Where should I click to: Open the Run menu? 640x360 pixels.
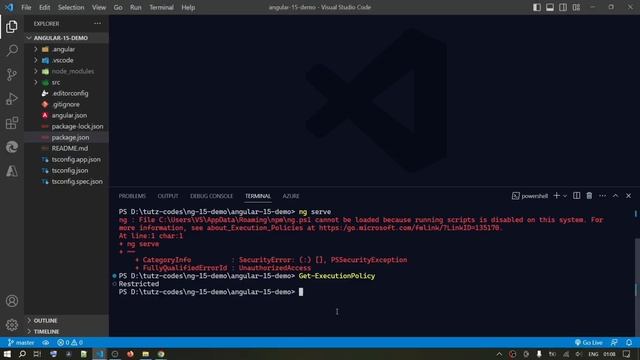click(x=136, y=7)
